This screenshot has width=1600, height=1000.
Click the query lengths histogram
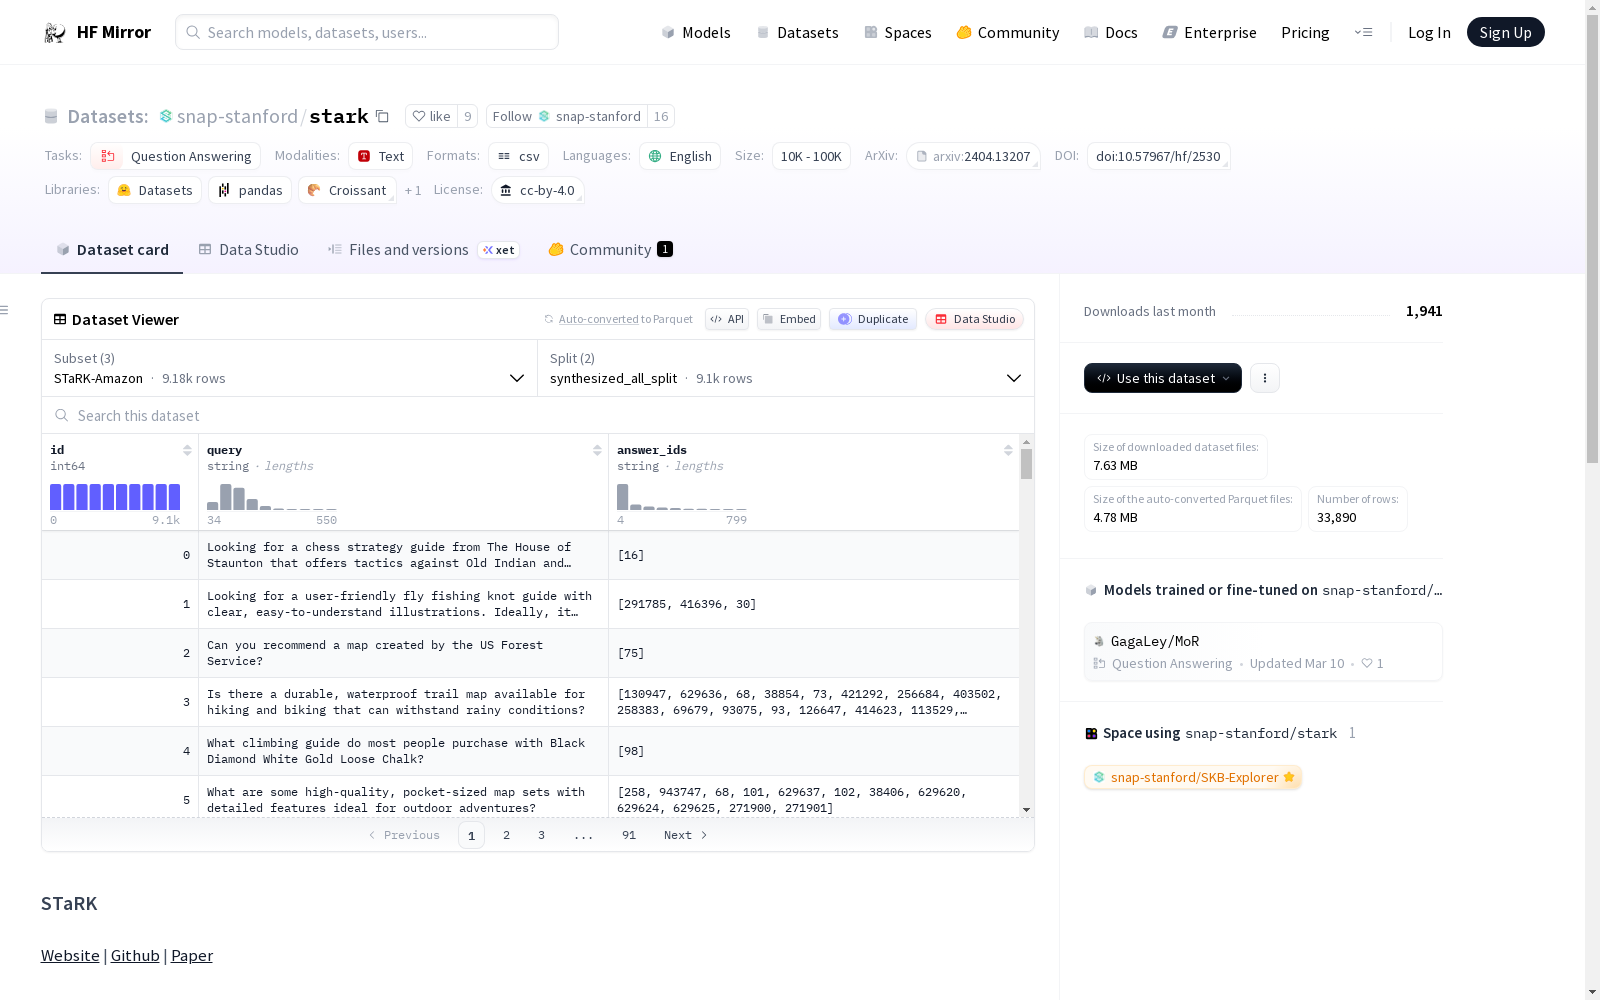pos(272,497)
